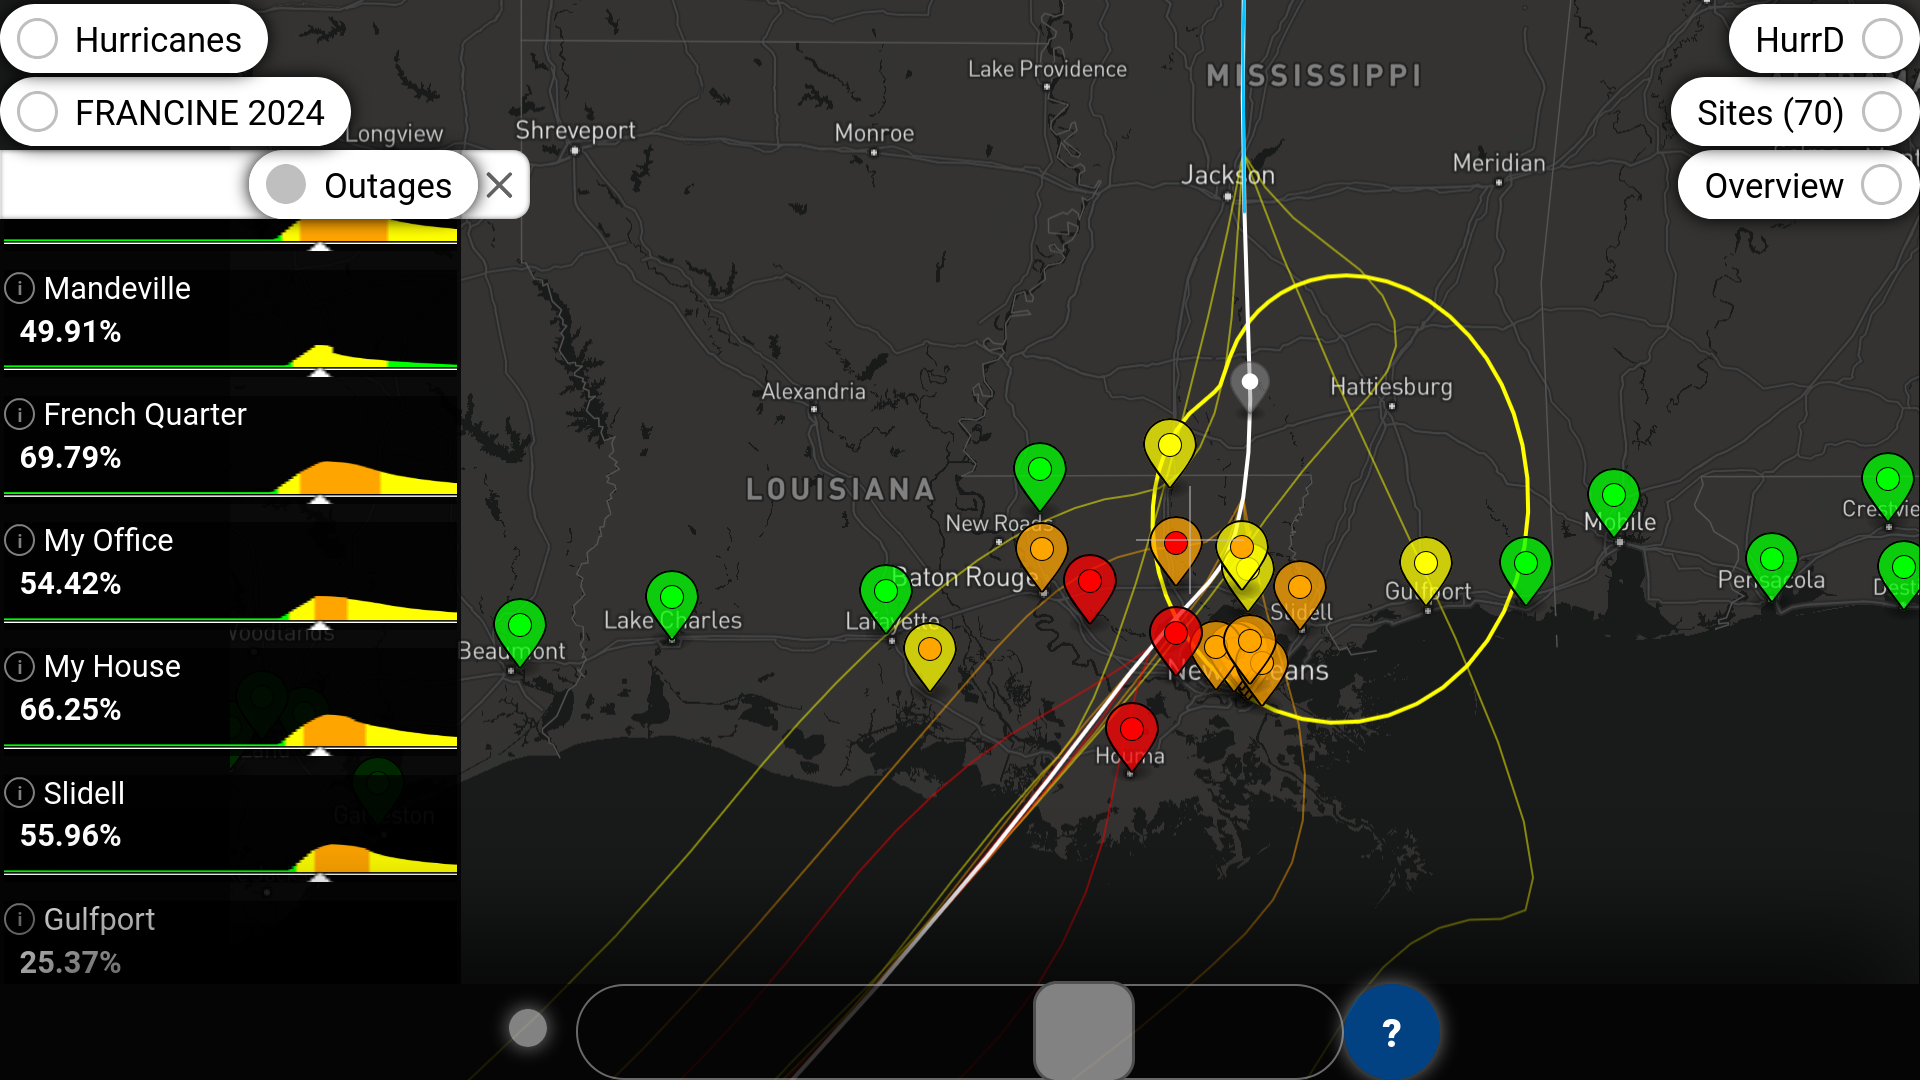Select the green pin at Mobile
Image resolution: width=1920 pixels, height=1080 pixels.
click(x=1614, y=502)
